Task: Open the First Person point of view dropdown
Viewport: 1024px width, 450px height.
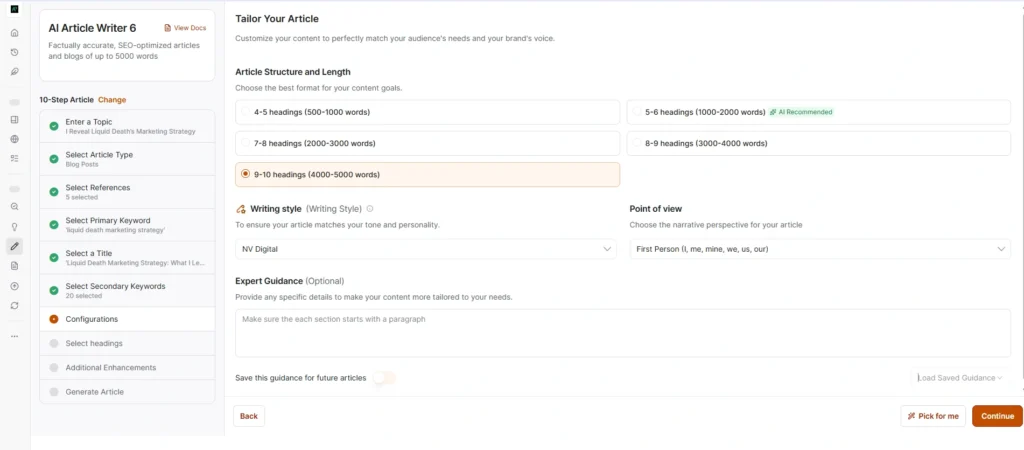Action: click(820, 249)
